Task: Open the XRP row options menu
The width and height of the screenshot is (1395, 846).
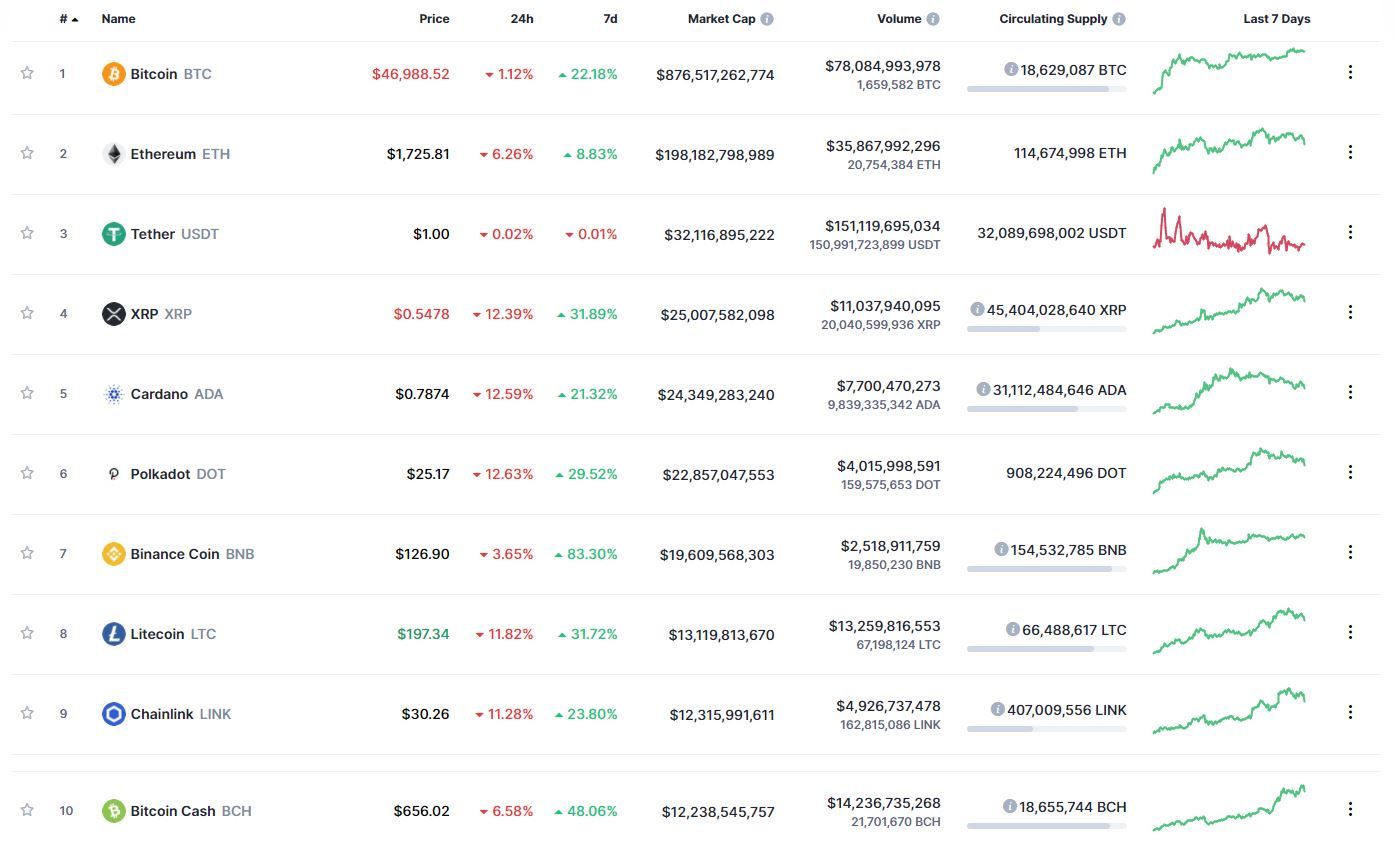Action: 1350,312
